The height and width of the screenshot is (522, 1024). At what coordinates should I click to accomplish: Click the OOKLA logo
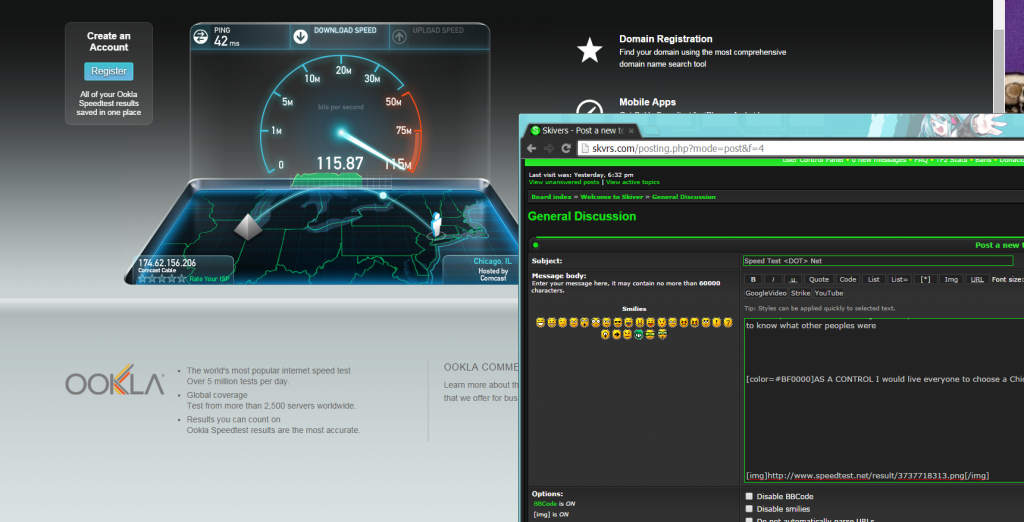click(x=115, y=380)
